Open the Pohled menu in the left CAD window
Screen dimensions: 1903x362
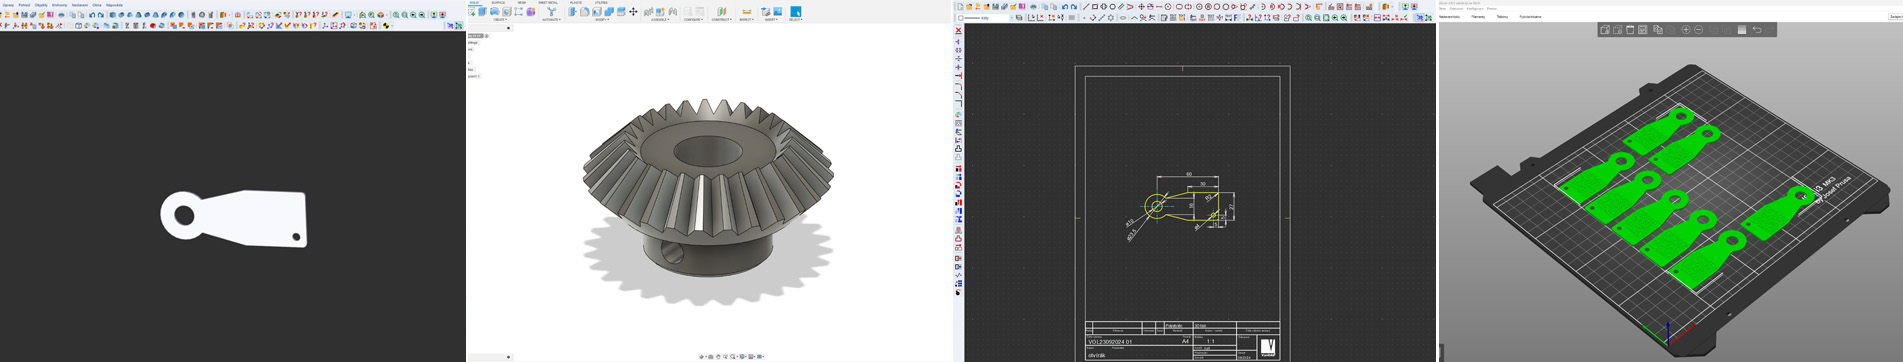pyautogui.click(x=24, y=5)
